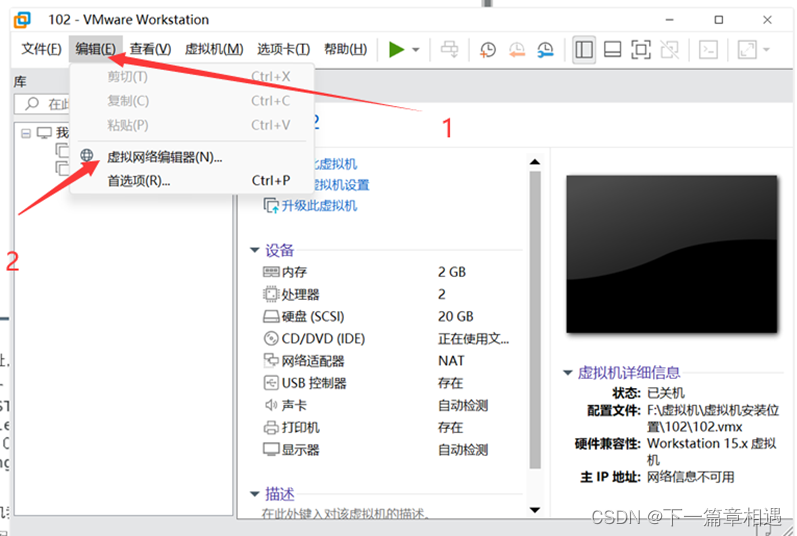Click the 20 GB disk size value
This screenshot has height=536, width=797.
(455, 317)
